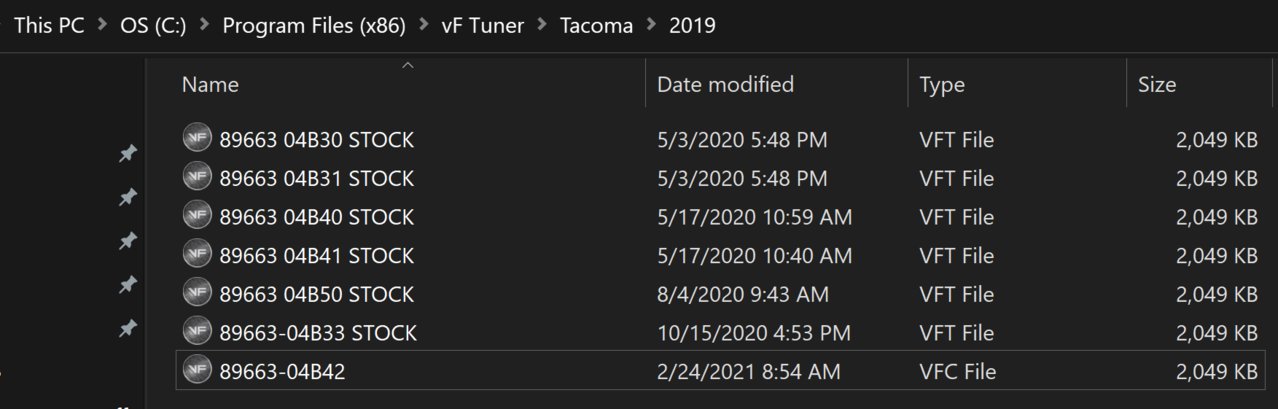Viewport: 1278px width, 409px height.
Task: Click the bottom pin icon in the sidebar
Action: (128, 328)
